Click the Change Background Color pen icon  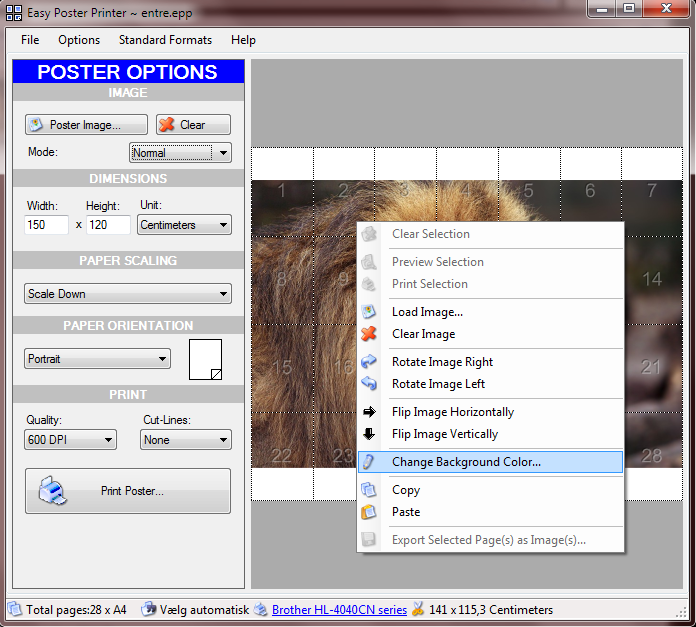point(368,462)
